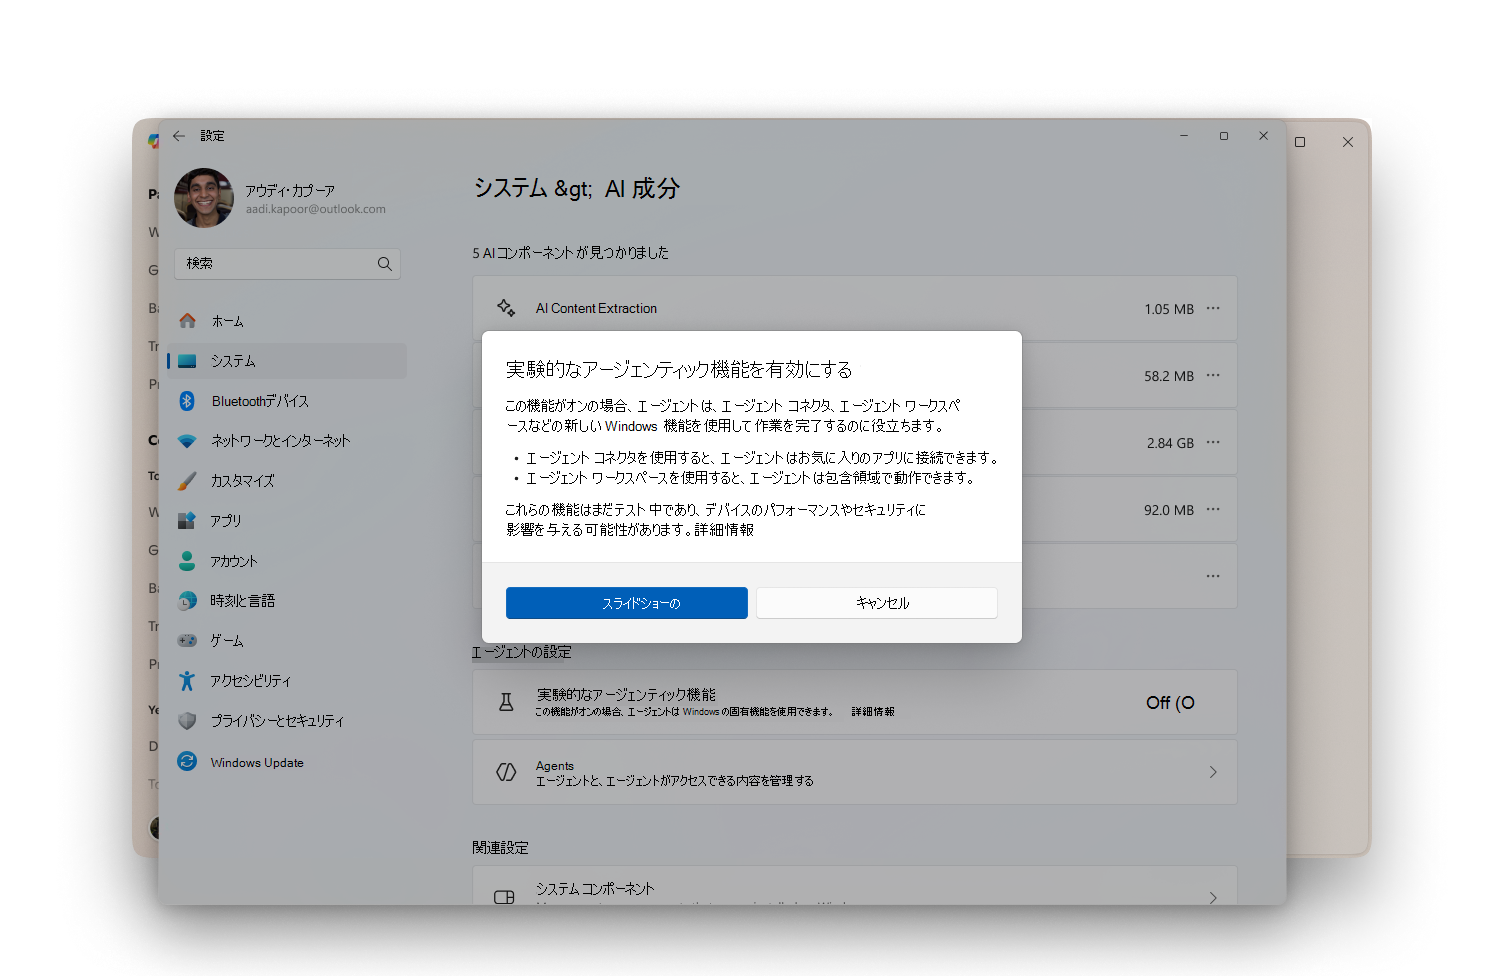
Task: Open the ゲーム sidebar item
Action: pyautogui.click(x=286, y=641)
